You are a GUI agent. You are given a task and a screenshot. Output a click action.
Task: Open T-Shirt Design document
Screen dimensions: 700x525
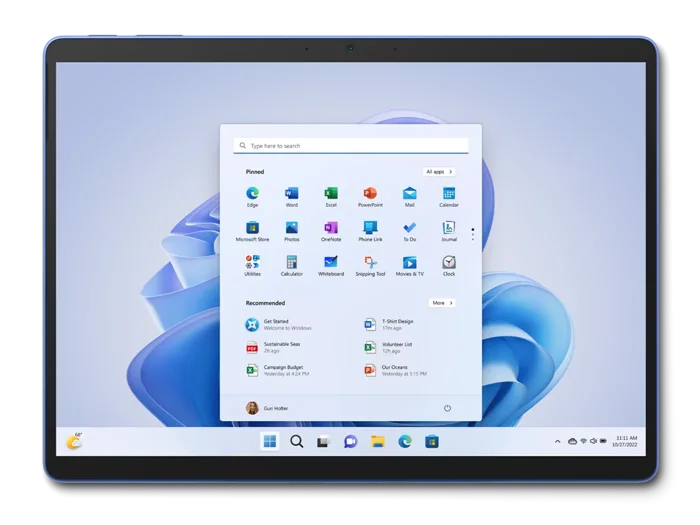389,325
